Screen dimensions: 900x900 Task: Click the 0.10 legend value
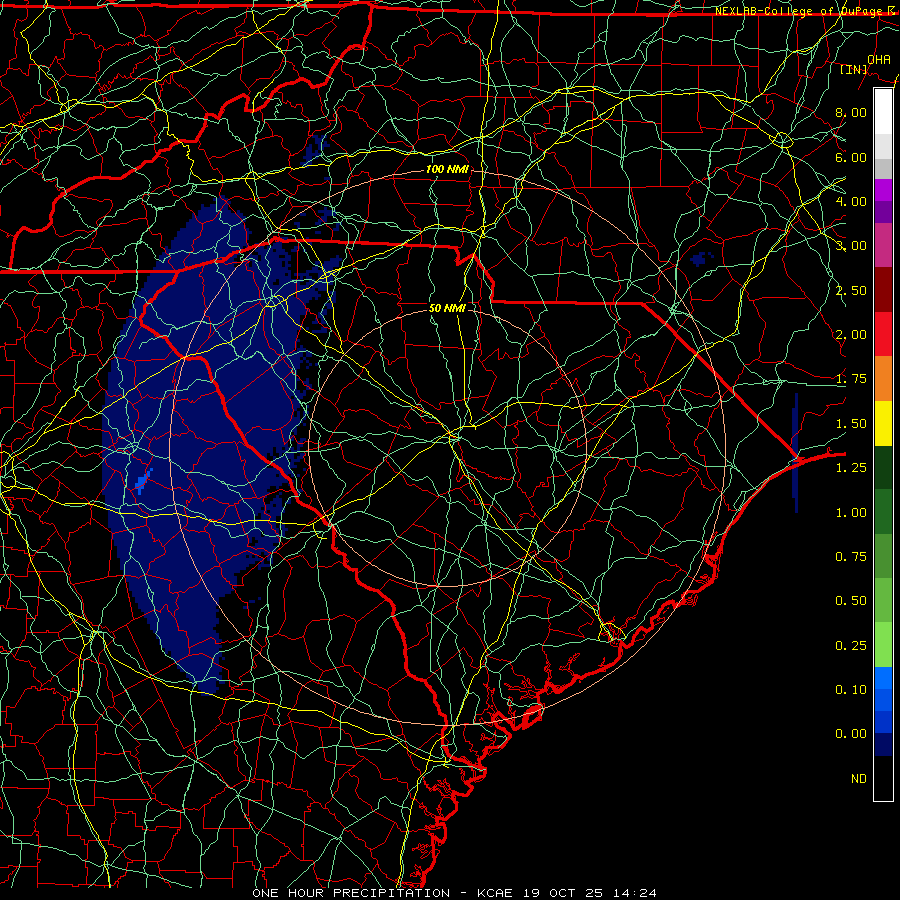tap(851, 690)
